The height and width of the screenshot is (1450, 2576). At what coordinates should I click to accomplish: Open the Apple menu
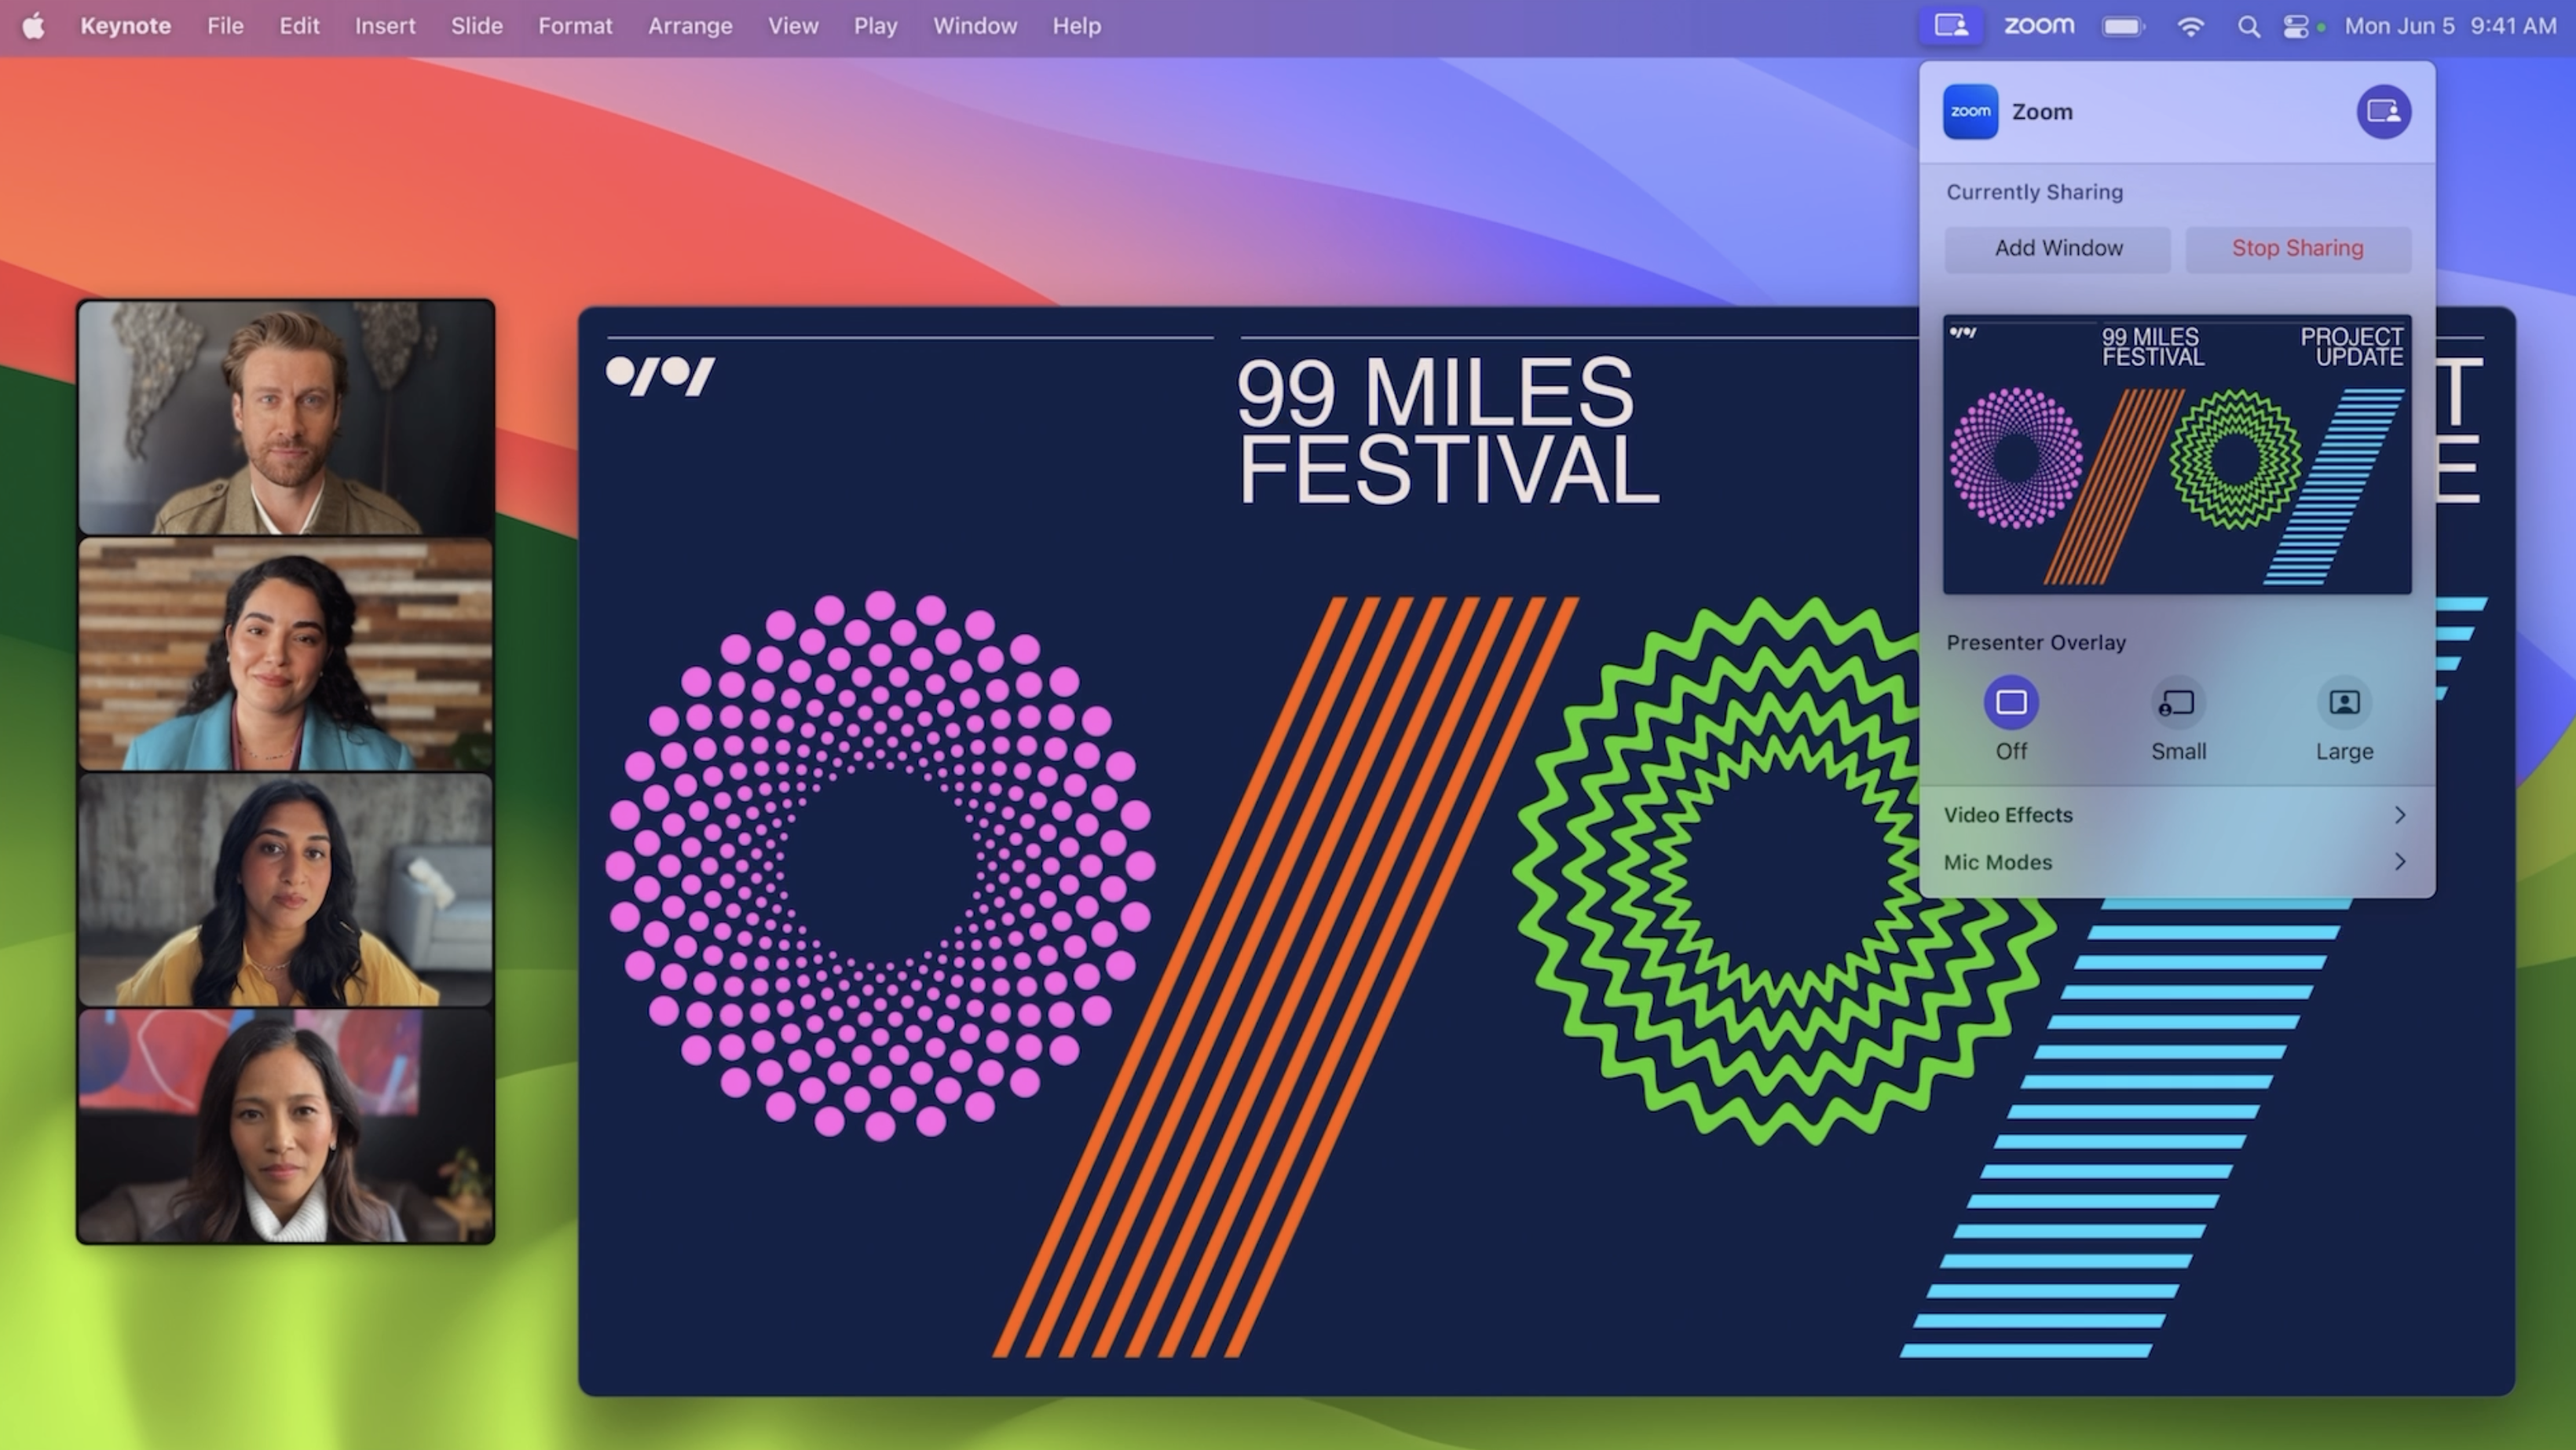click(33, 26)
